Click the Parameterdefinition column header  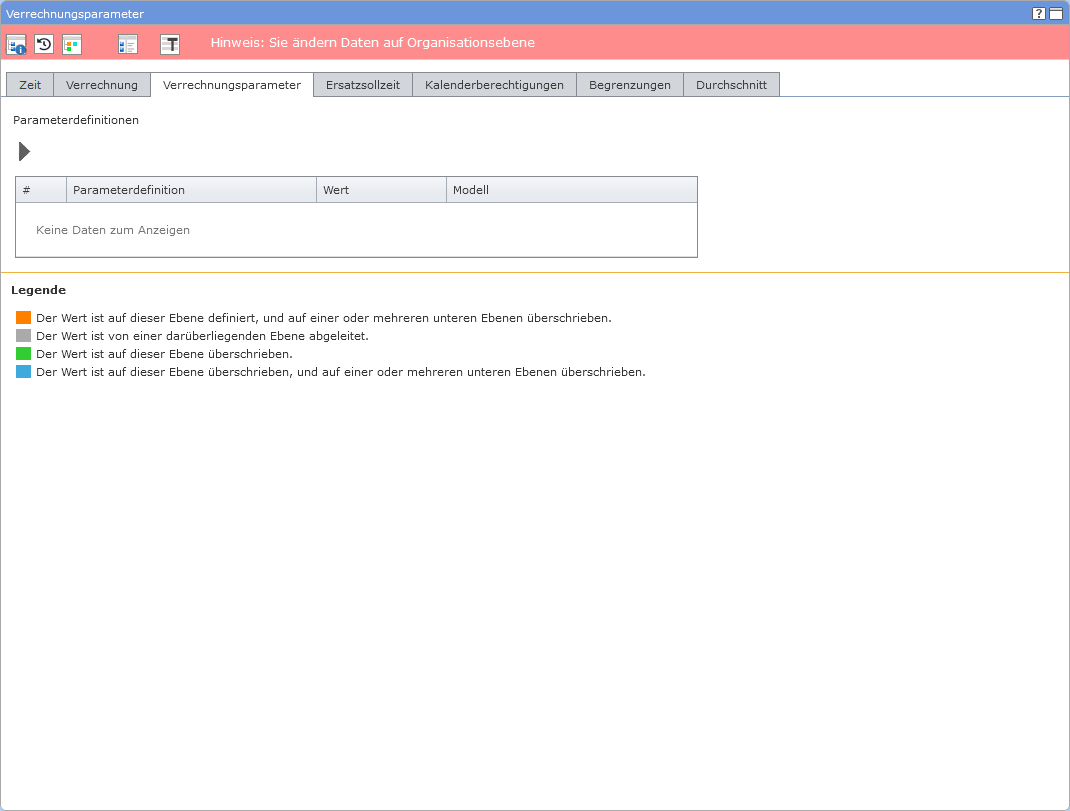(x=190, y=190)
